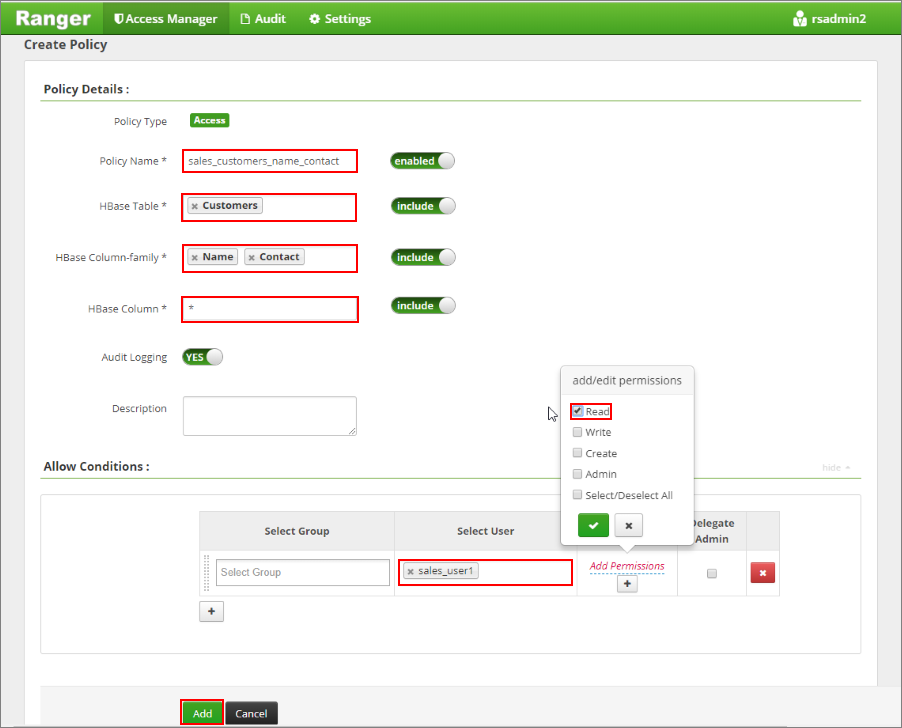Cancel permissions popup with x button
The image size is (902, 728).
click(x=628, y=525)
